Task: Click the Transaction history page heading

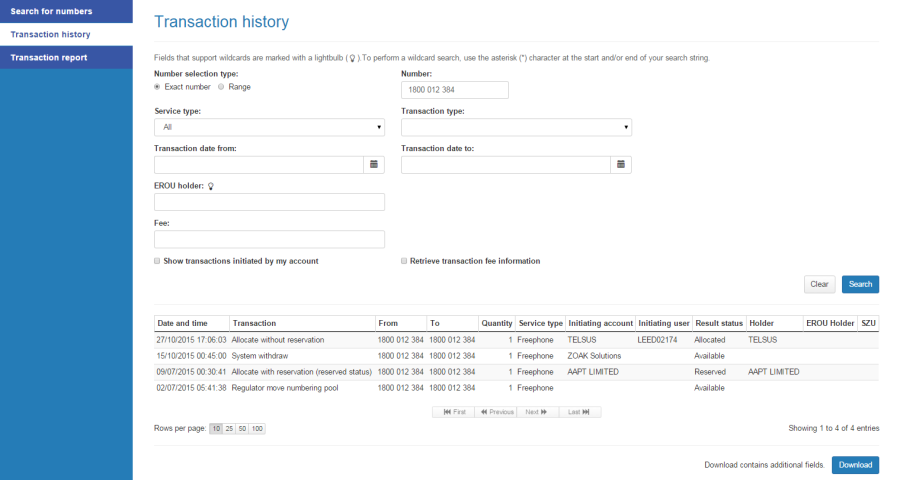Action: click(x=222, y=22)
